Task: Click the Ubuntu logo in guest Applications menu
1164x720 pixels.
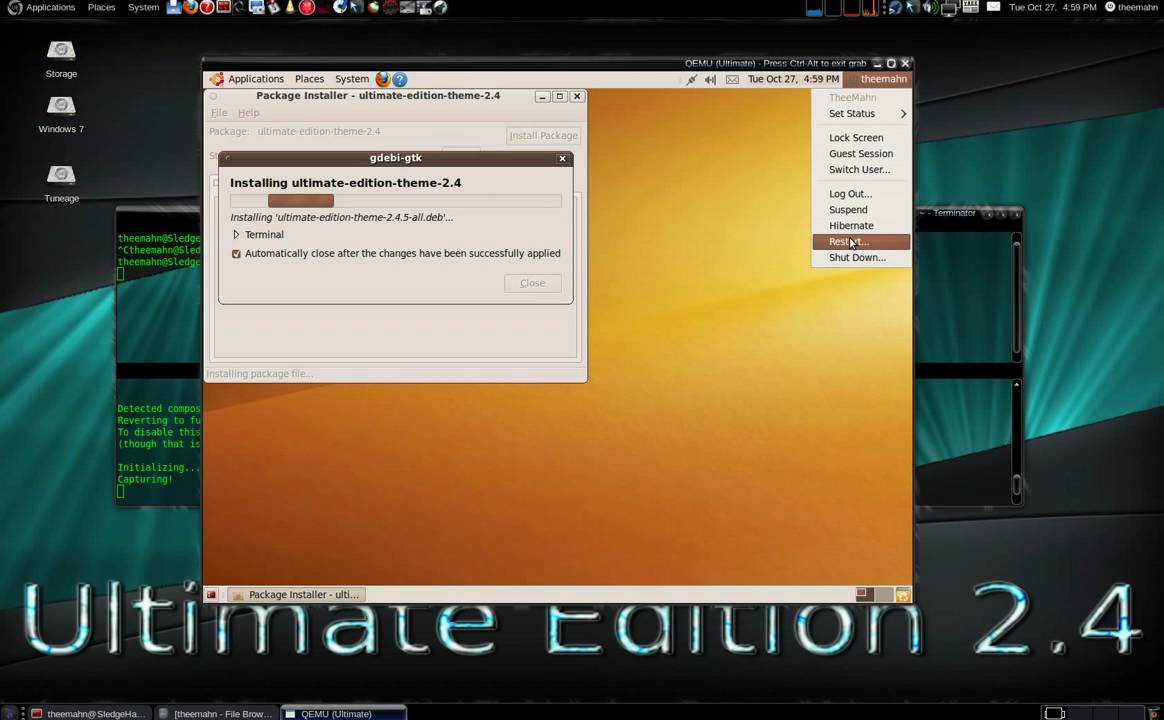Action: point(216,79)
